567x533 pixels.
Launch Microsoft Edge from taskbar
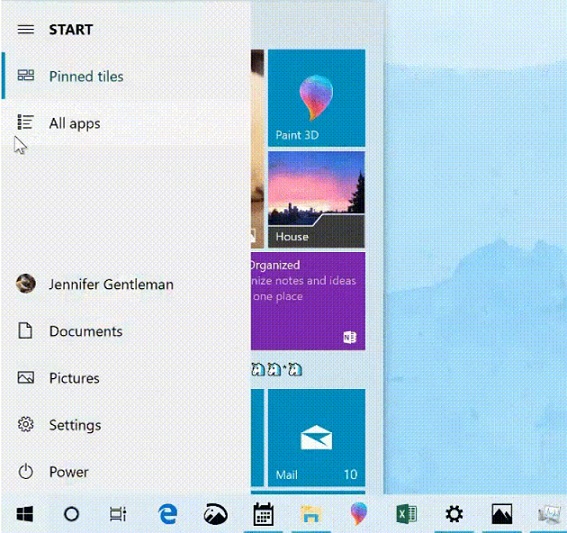[x=168, y=514]
